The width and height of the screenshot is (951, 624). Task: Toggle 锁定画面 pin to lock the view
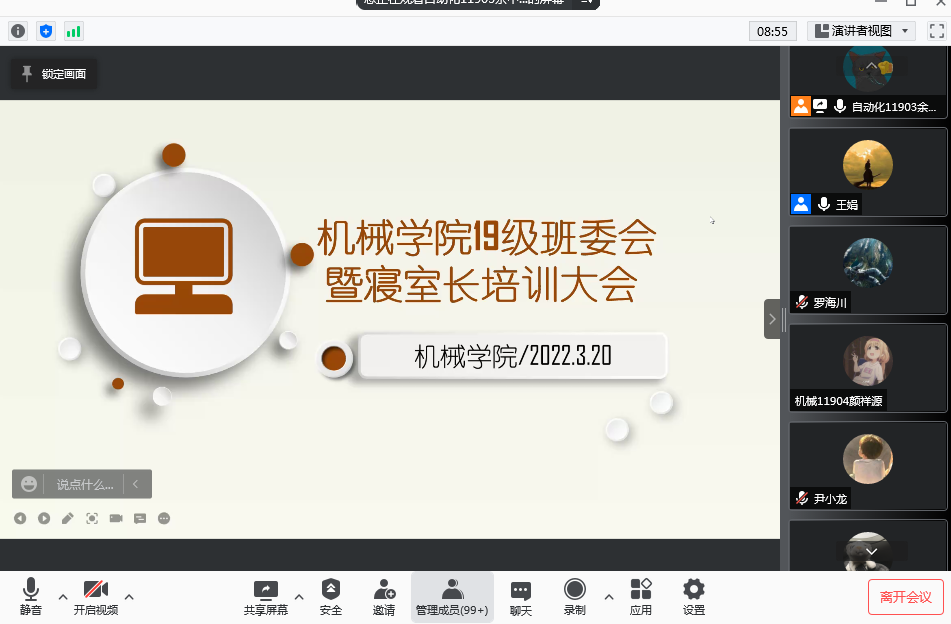(x=54, y=74)
